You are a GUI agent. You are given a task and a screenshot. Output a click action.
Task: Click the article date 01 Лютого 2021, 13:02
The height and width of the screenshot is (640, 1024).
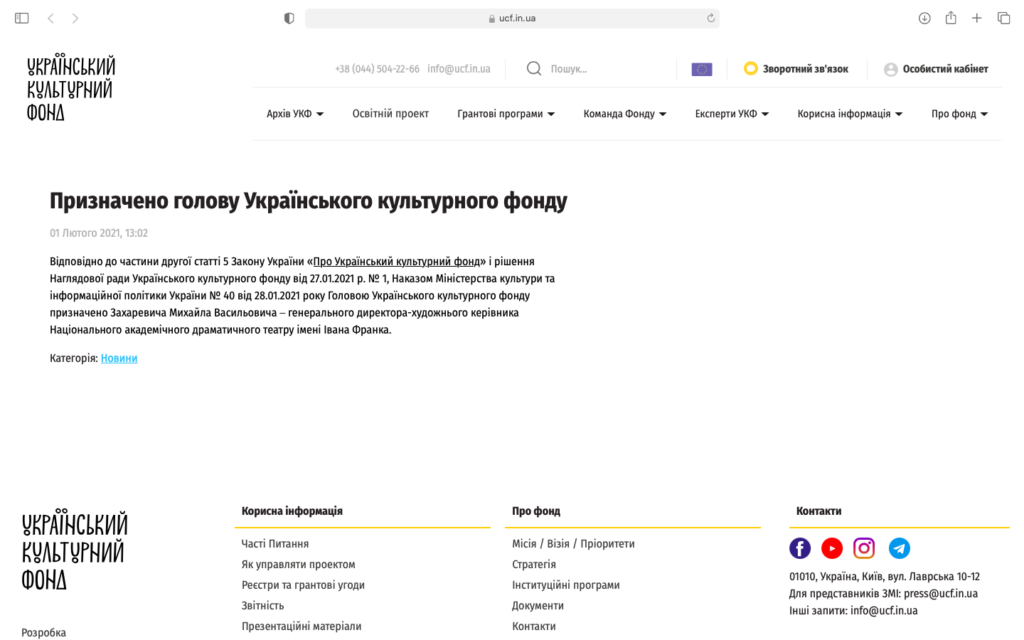pos(99,233)
